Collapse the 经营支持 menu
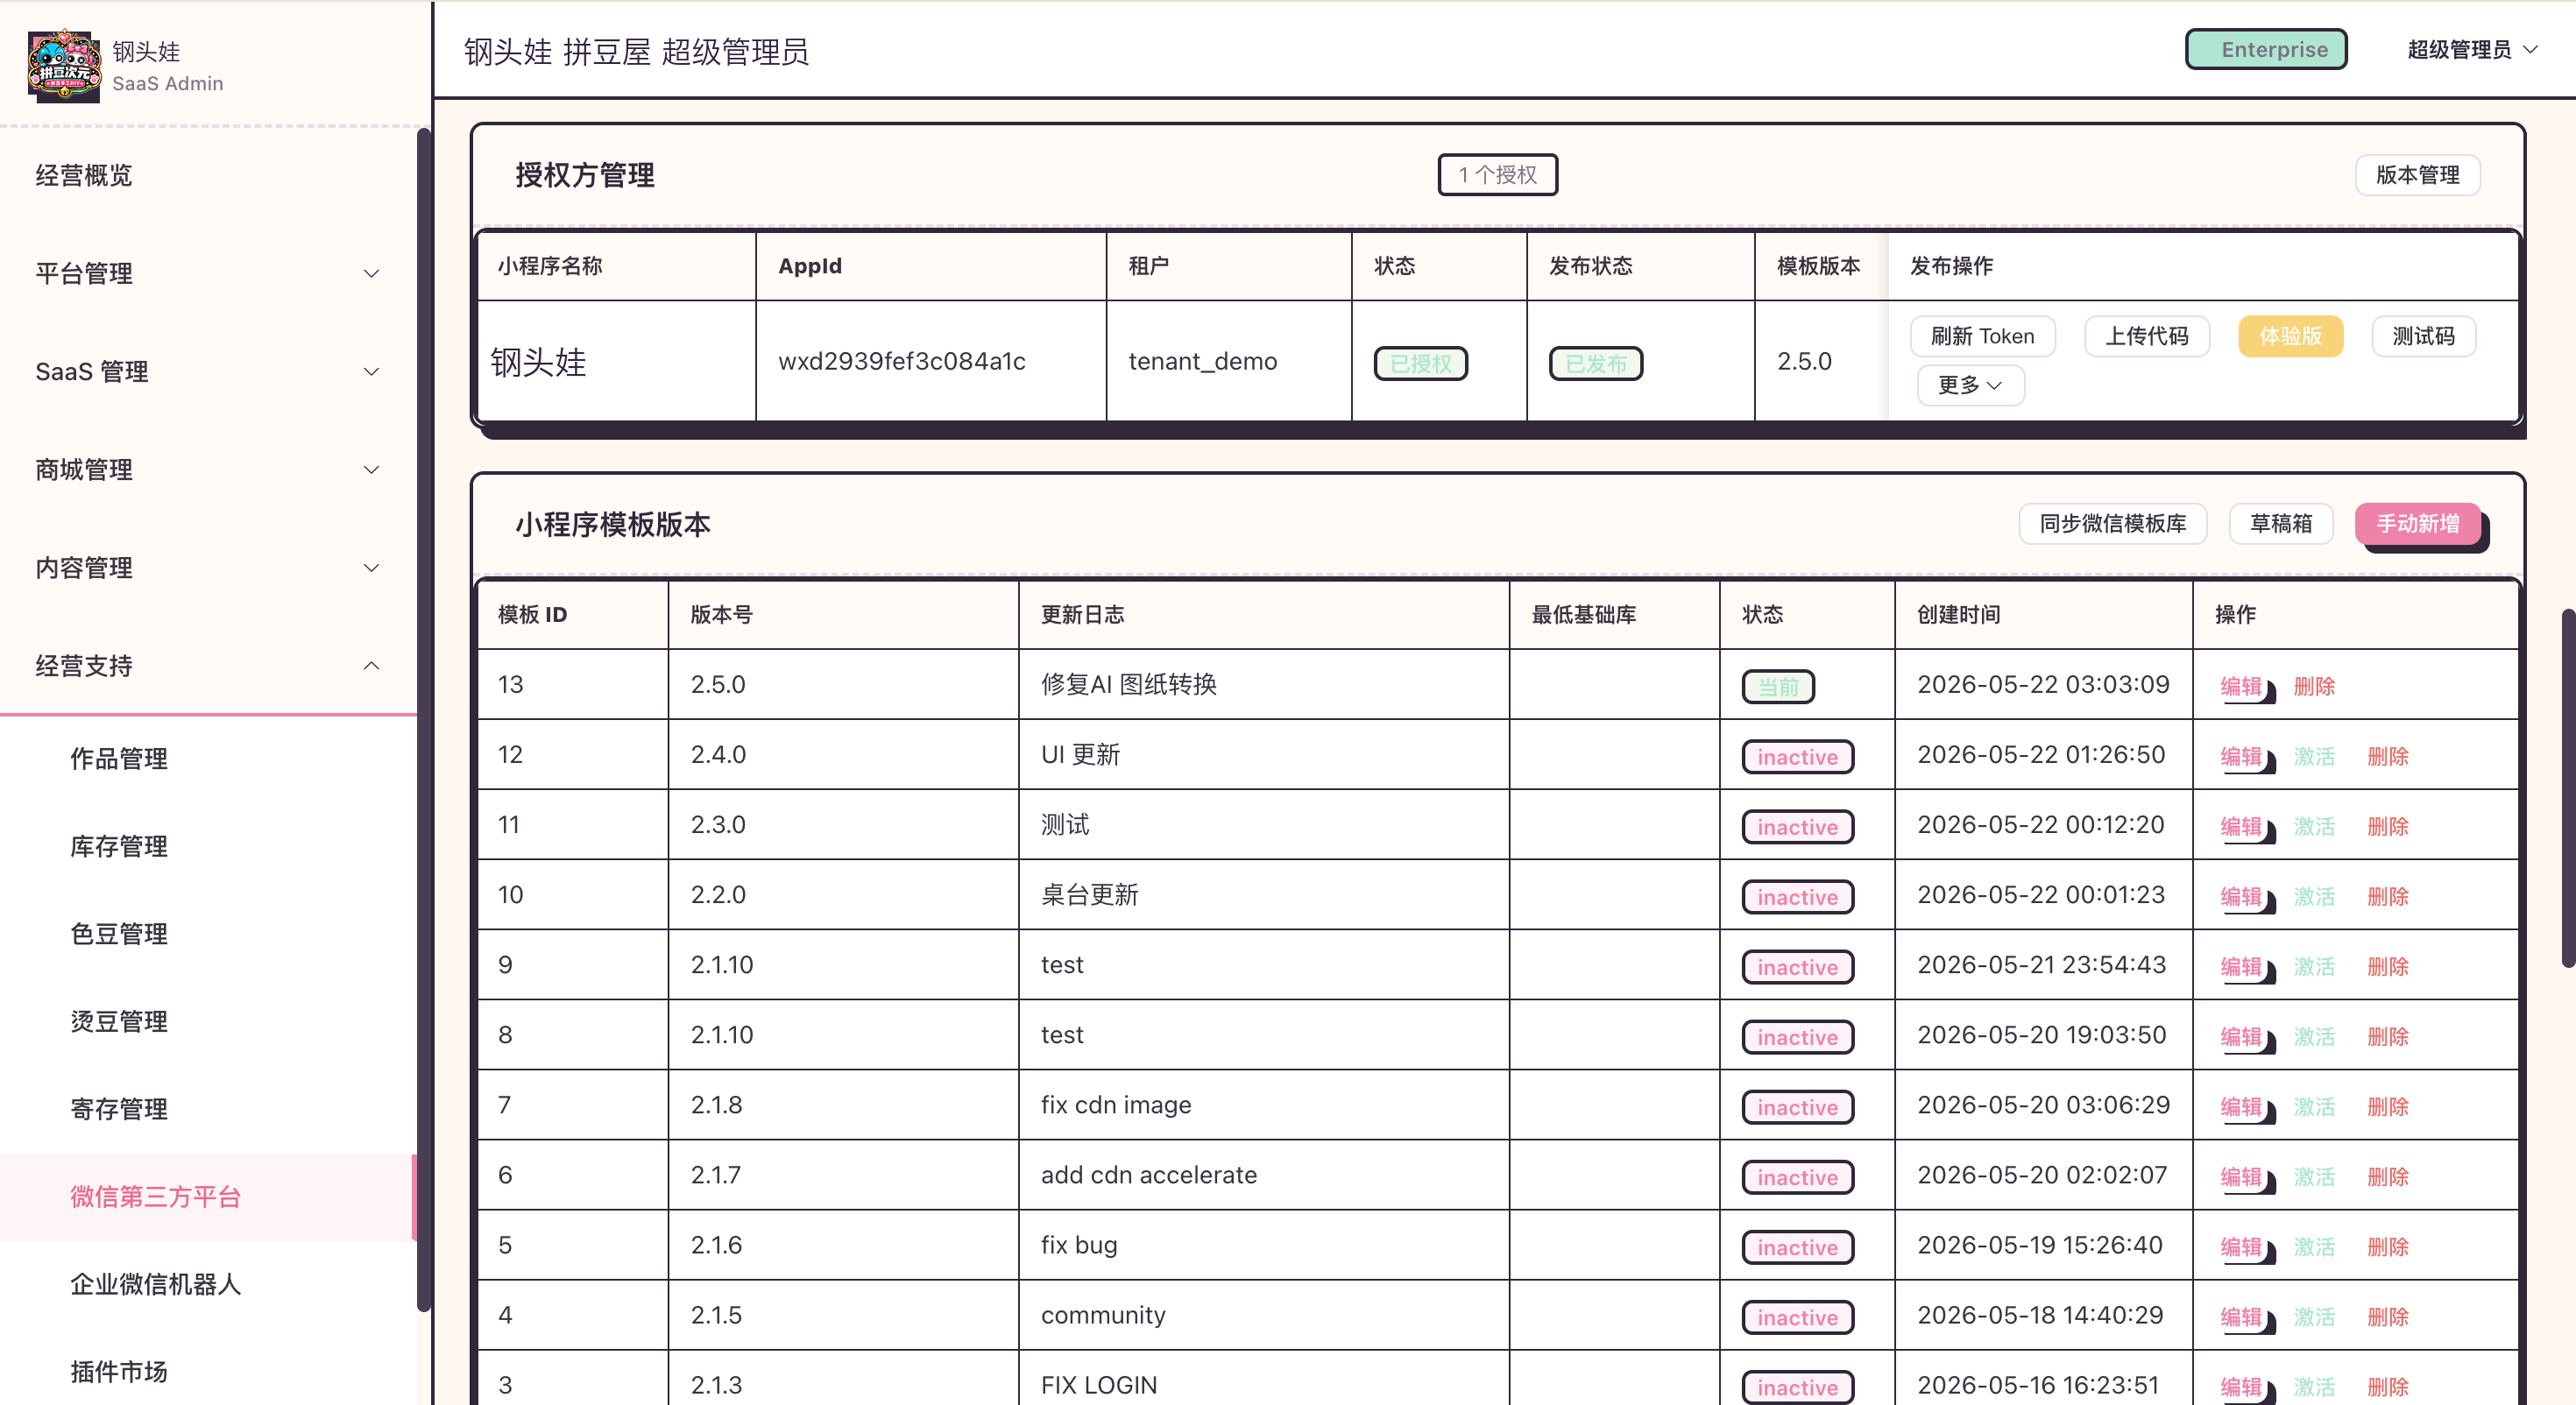Screen dimensions: 2576x1405 click(x=208, y=666)
